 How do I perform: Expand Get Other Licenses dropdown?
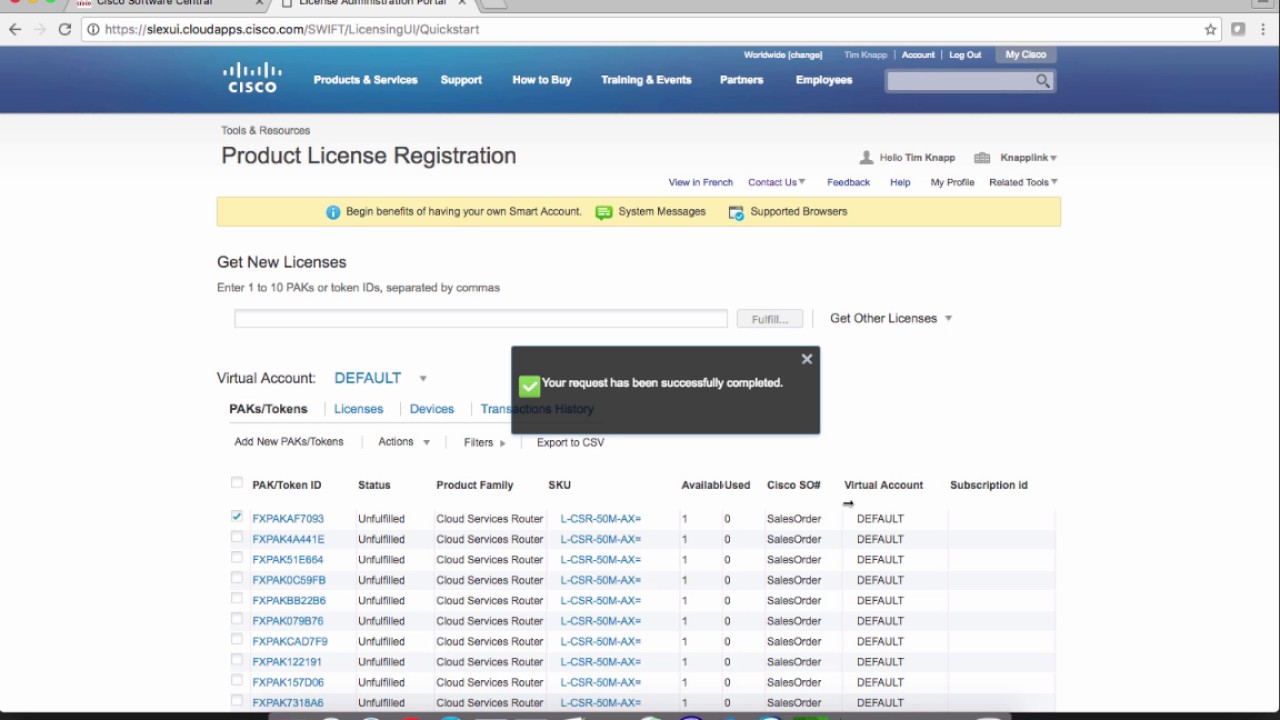click(x=891, y=318)
